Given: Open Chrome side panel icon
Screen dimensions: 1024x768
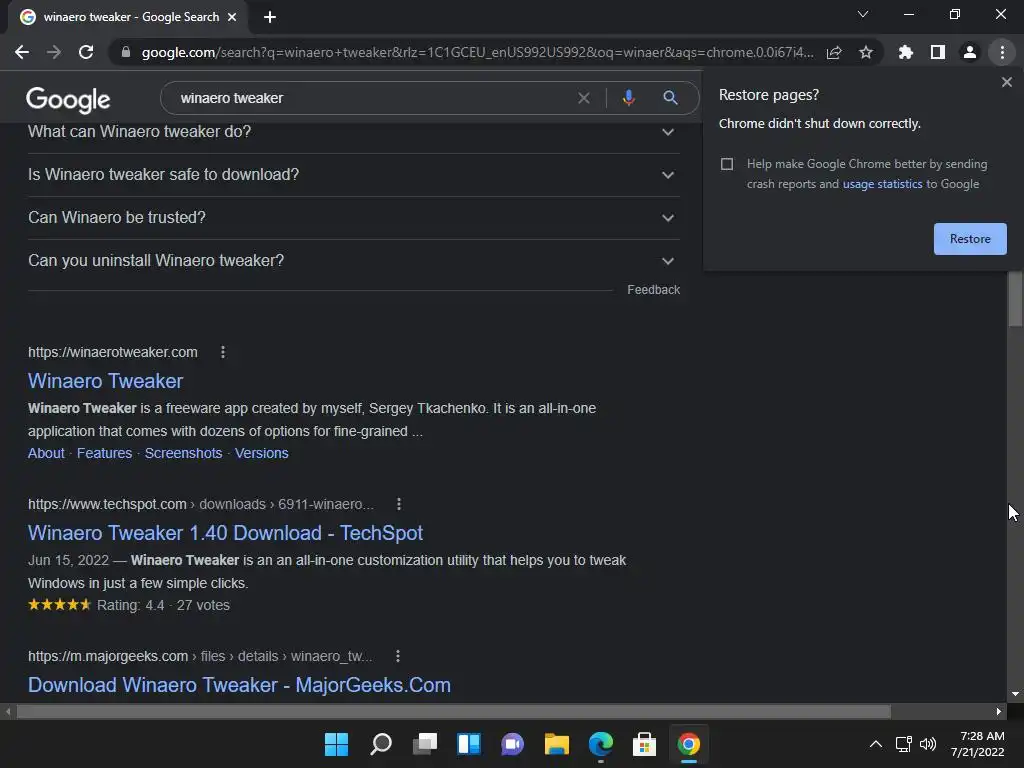Looking at the screenshot, I should (x=938, y=52).
